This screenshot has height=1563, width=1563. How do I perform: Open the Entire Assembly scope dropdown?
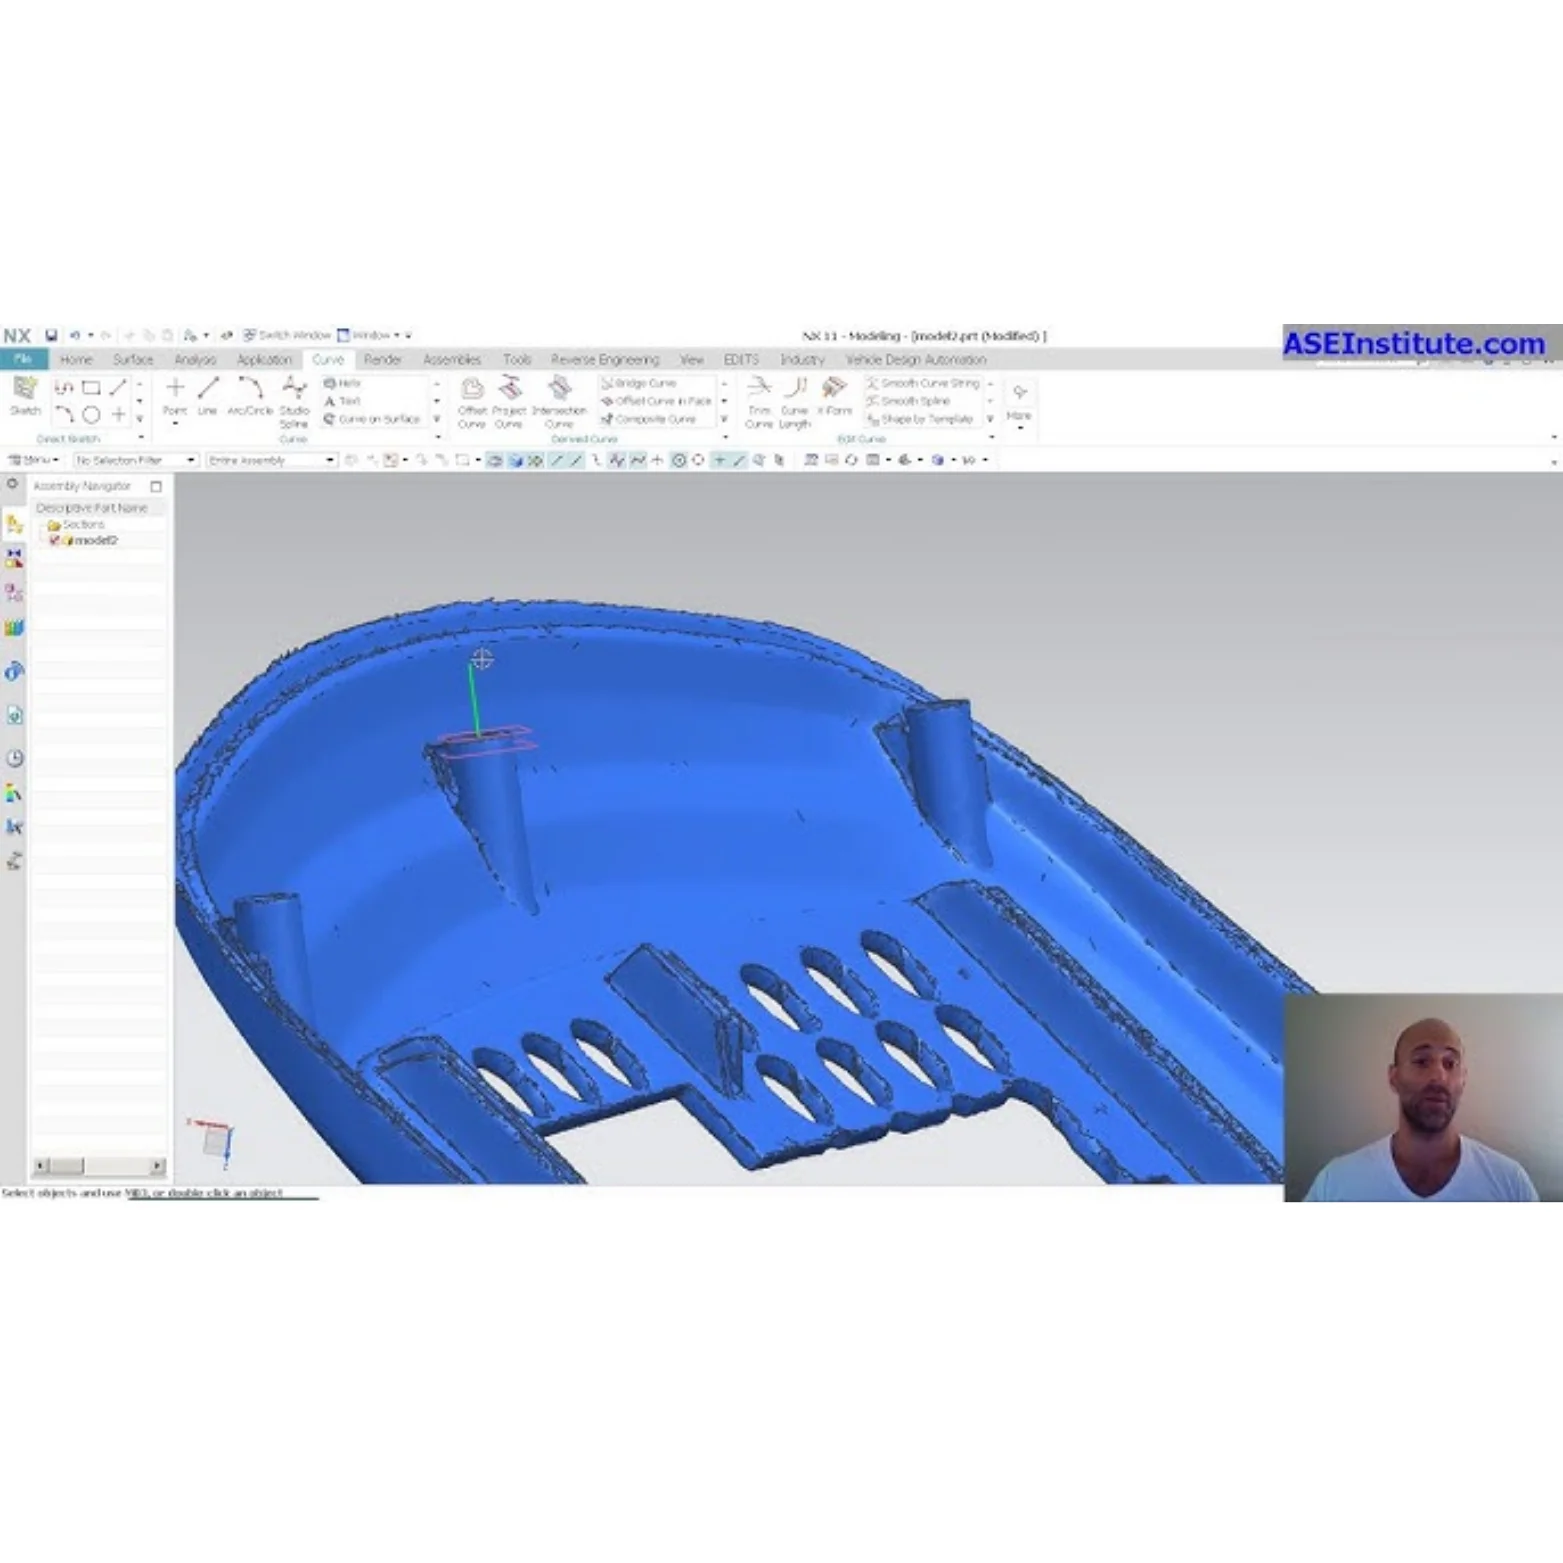(x=329, y=460)
